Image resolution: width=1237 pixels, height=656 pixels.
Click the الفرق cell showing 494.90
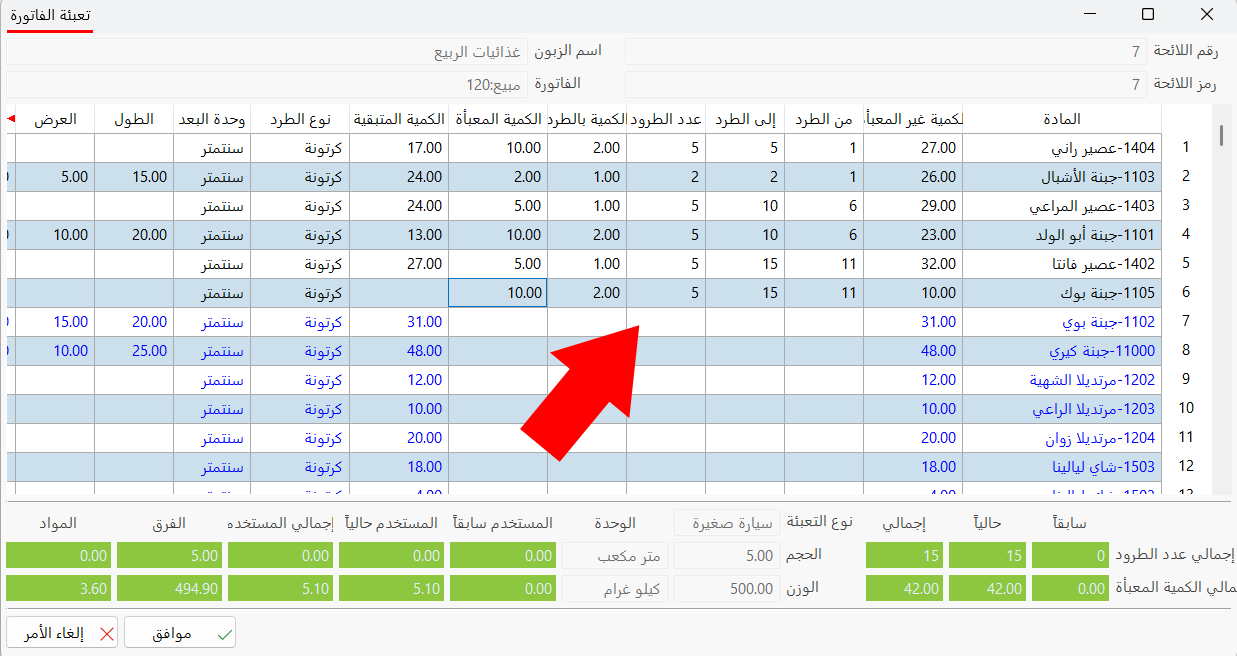pos(166,589)
